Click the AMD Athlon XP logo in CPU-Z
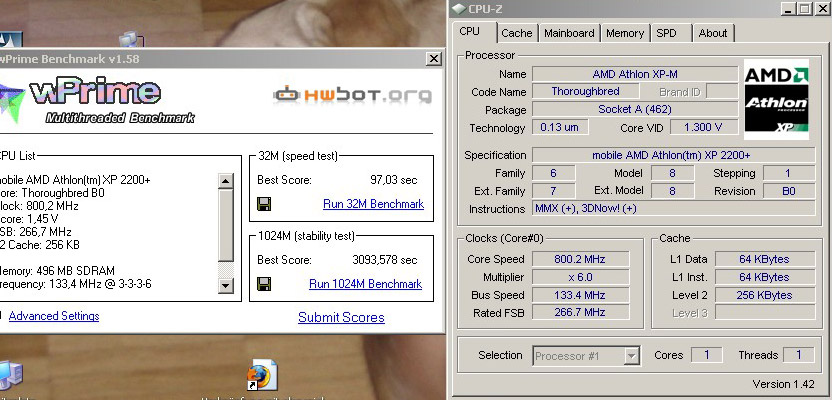832x400 pixels. click(x=776, y=99)
